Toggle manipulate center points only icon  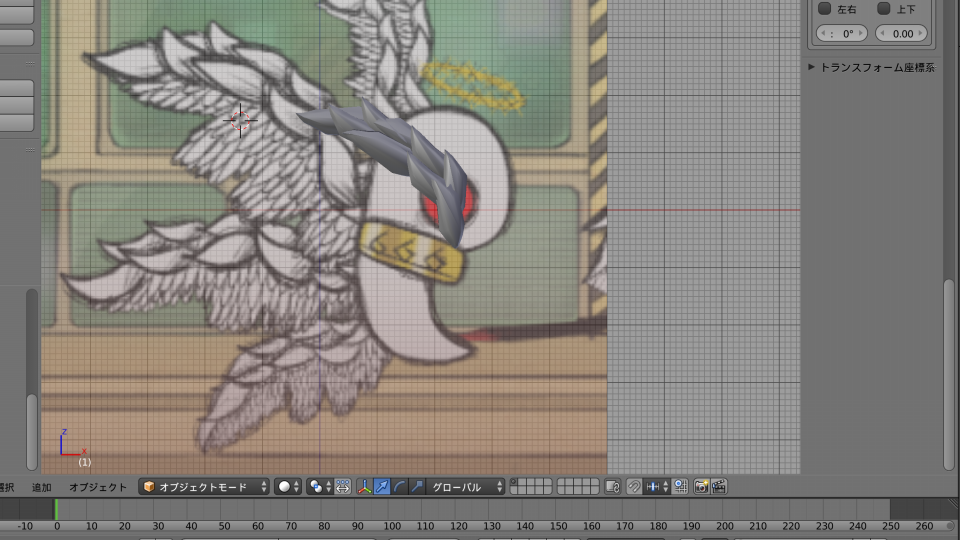pyautogui.click(x=343, y=487)
